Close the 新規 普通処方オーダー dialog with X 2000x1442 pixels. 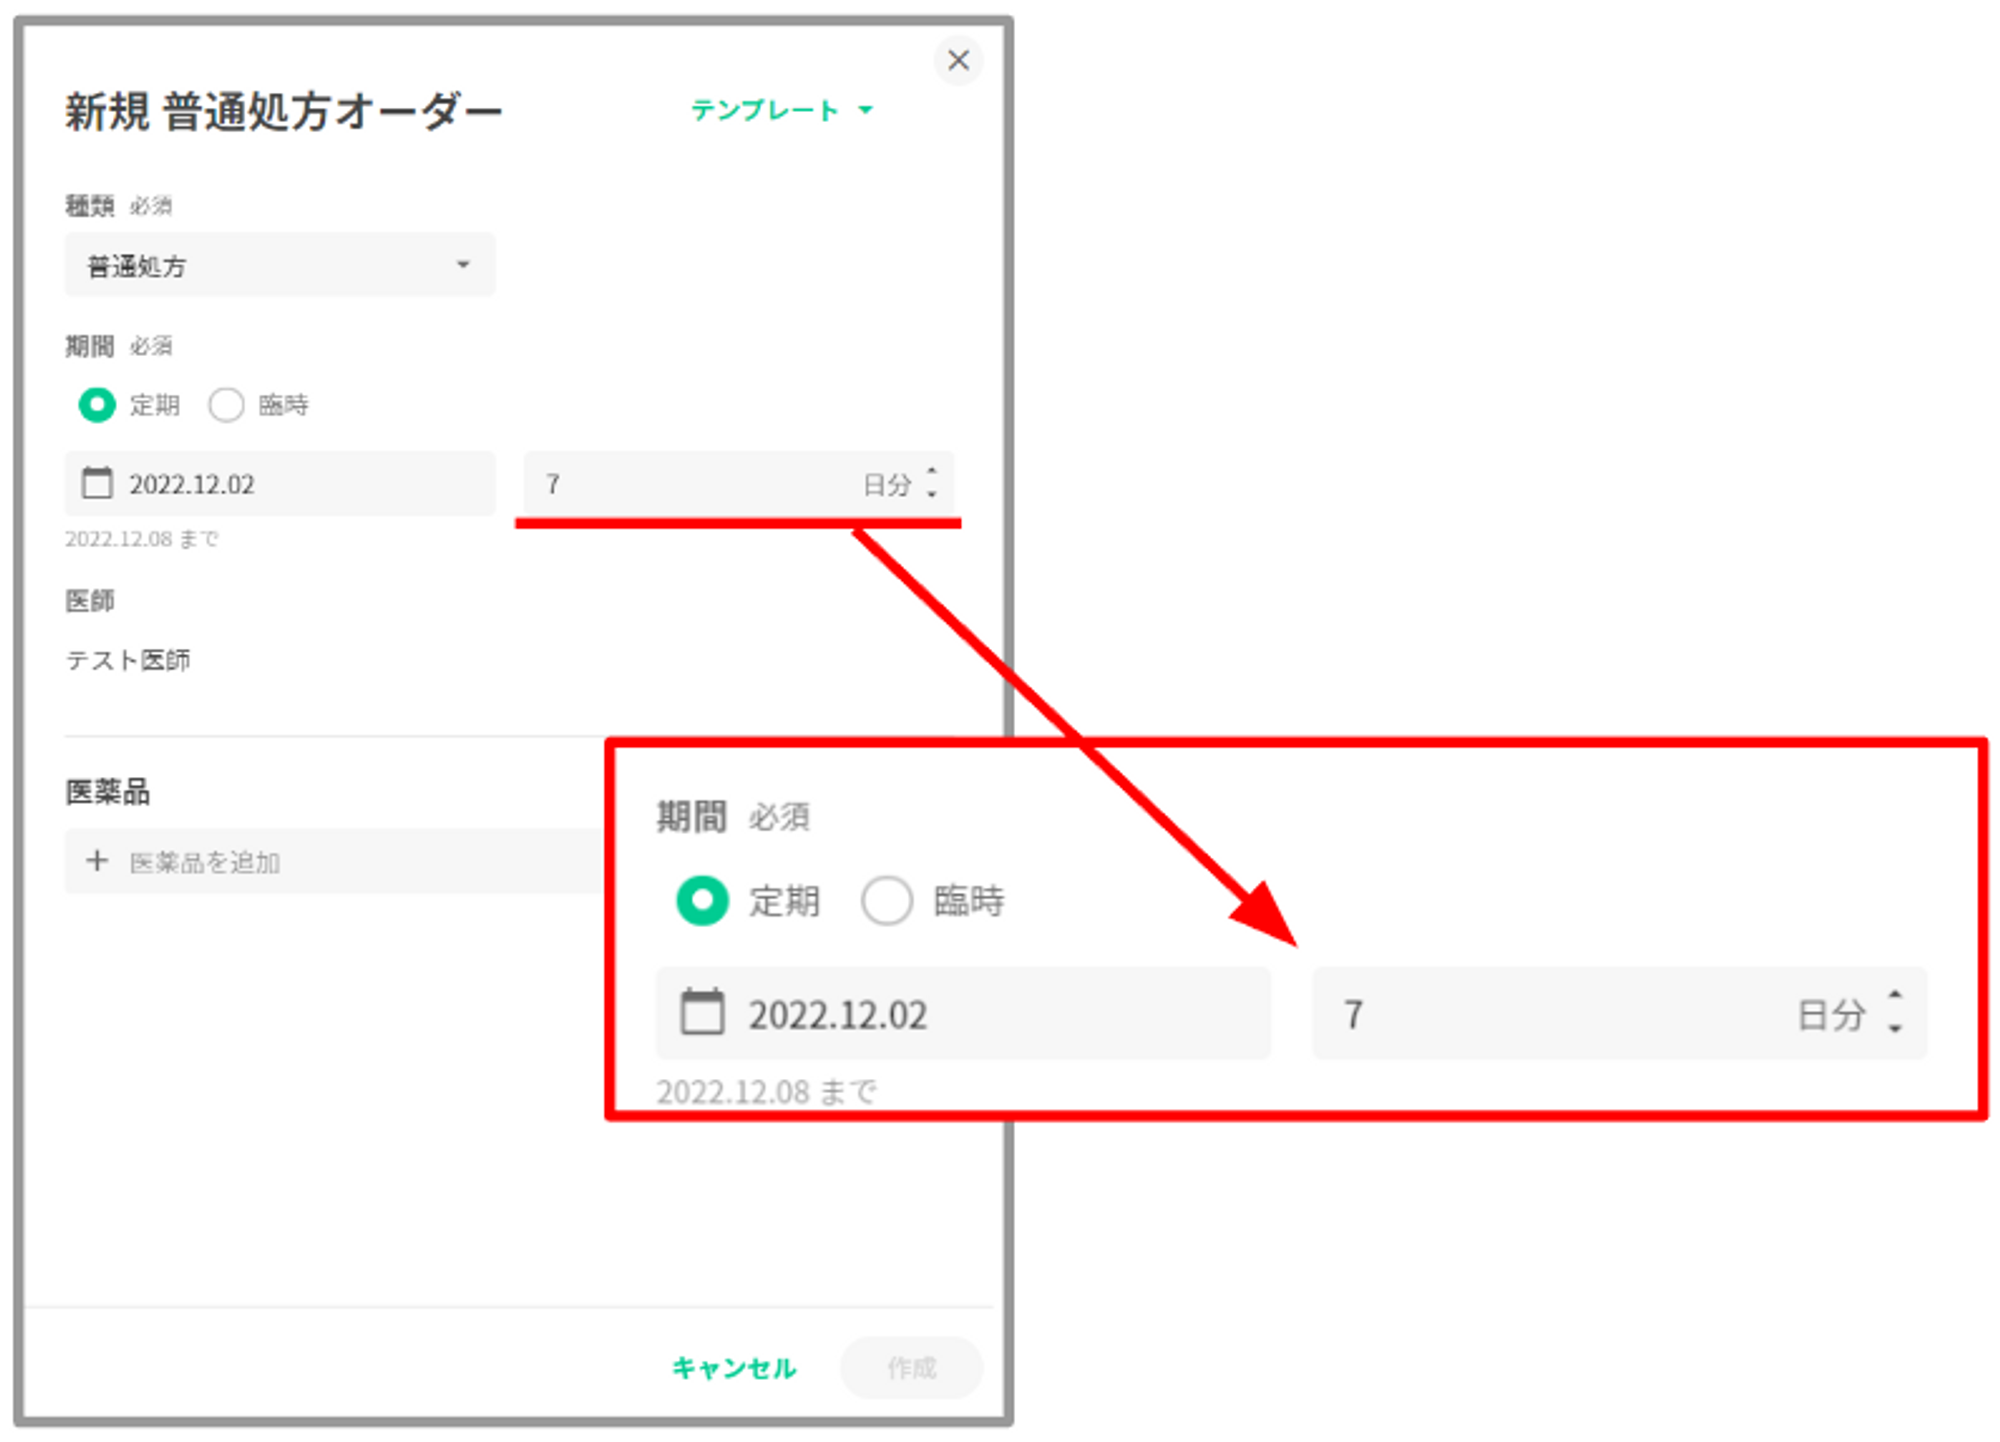(958, 60)
